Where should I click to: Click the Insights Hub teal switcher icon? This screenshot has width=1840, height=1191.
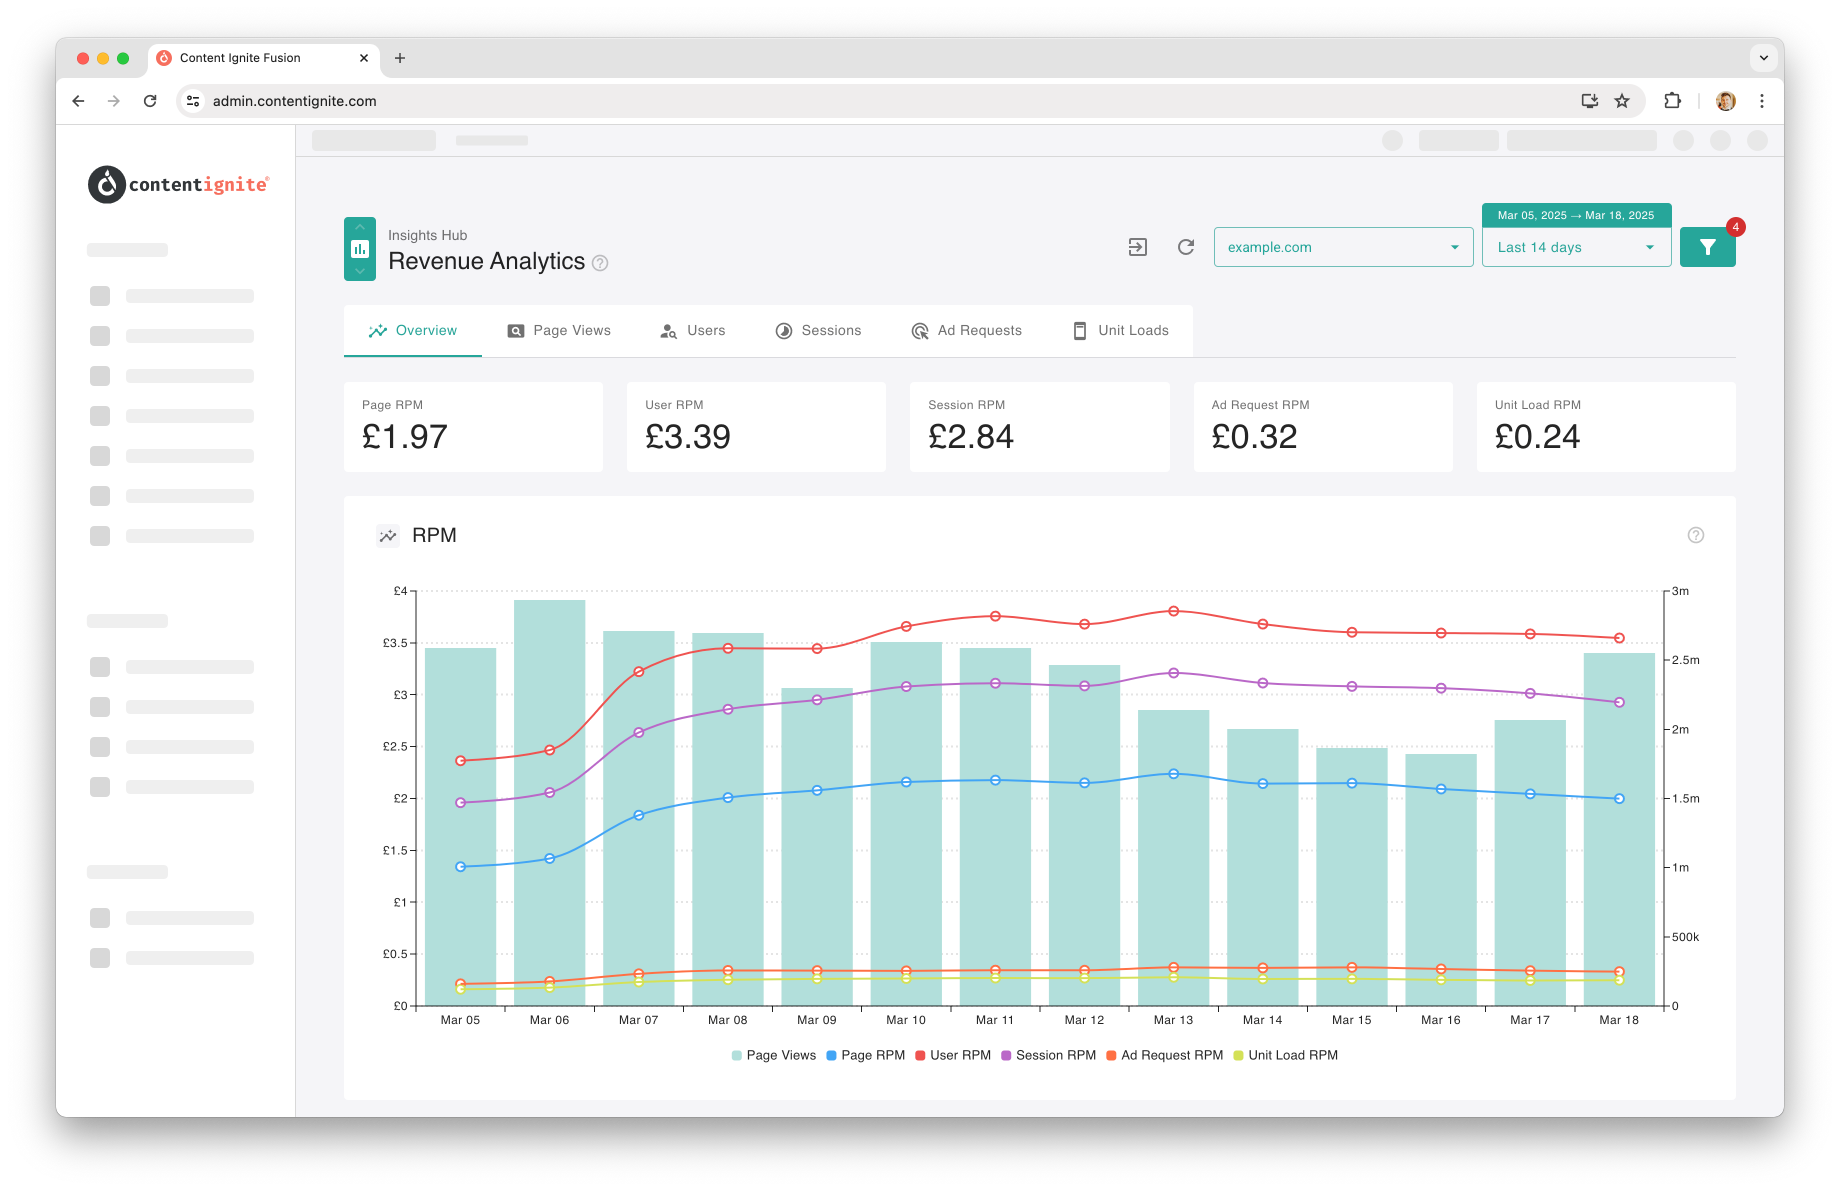(360, 249)
